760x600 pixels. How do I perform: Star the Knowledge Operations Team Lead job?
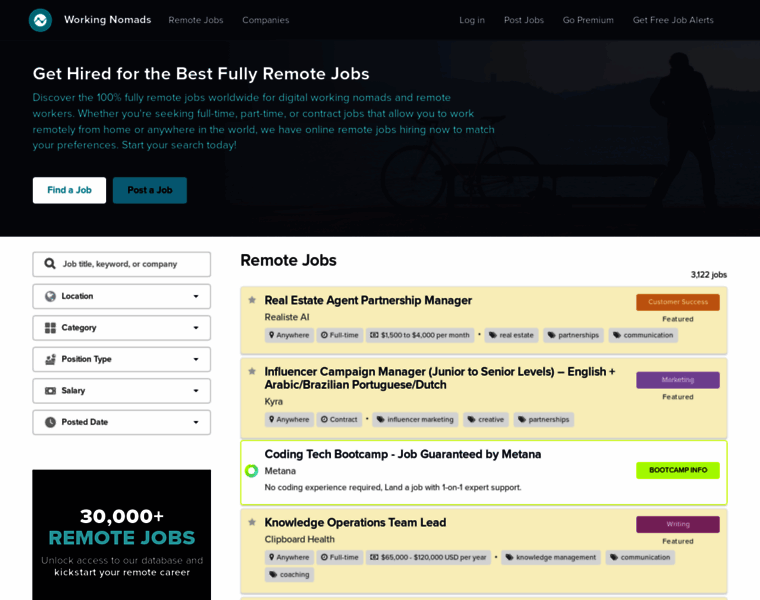pos(252,522)
